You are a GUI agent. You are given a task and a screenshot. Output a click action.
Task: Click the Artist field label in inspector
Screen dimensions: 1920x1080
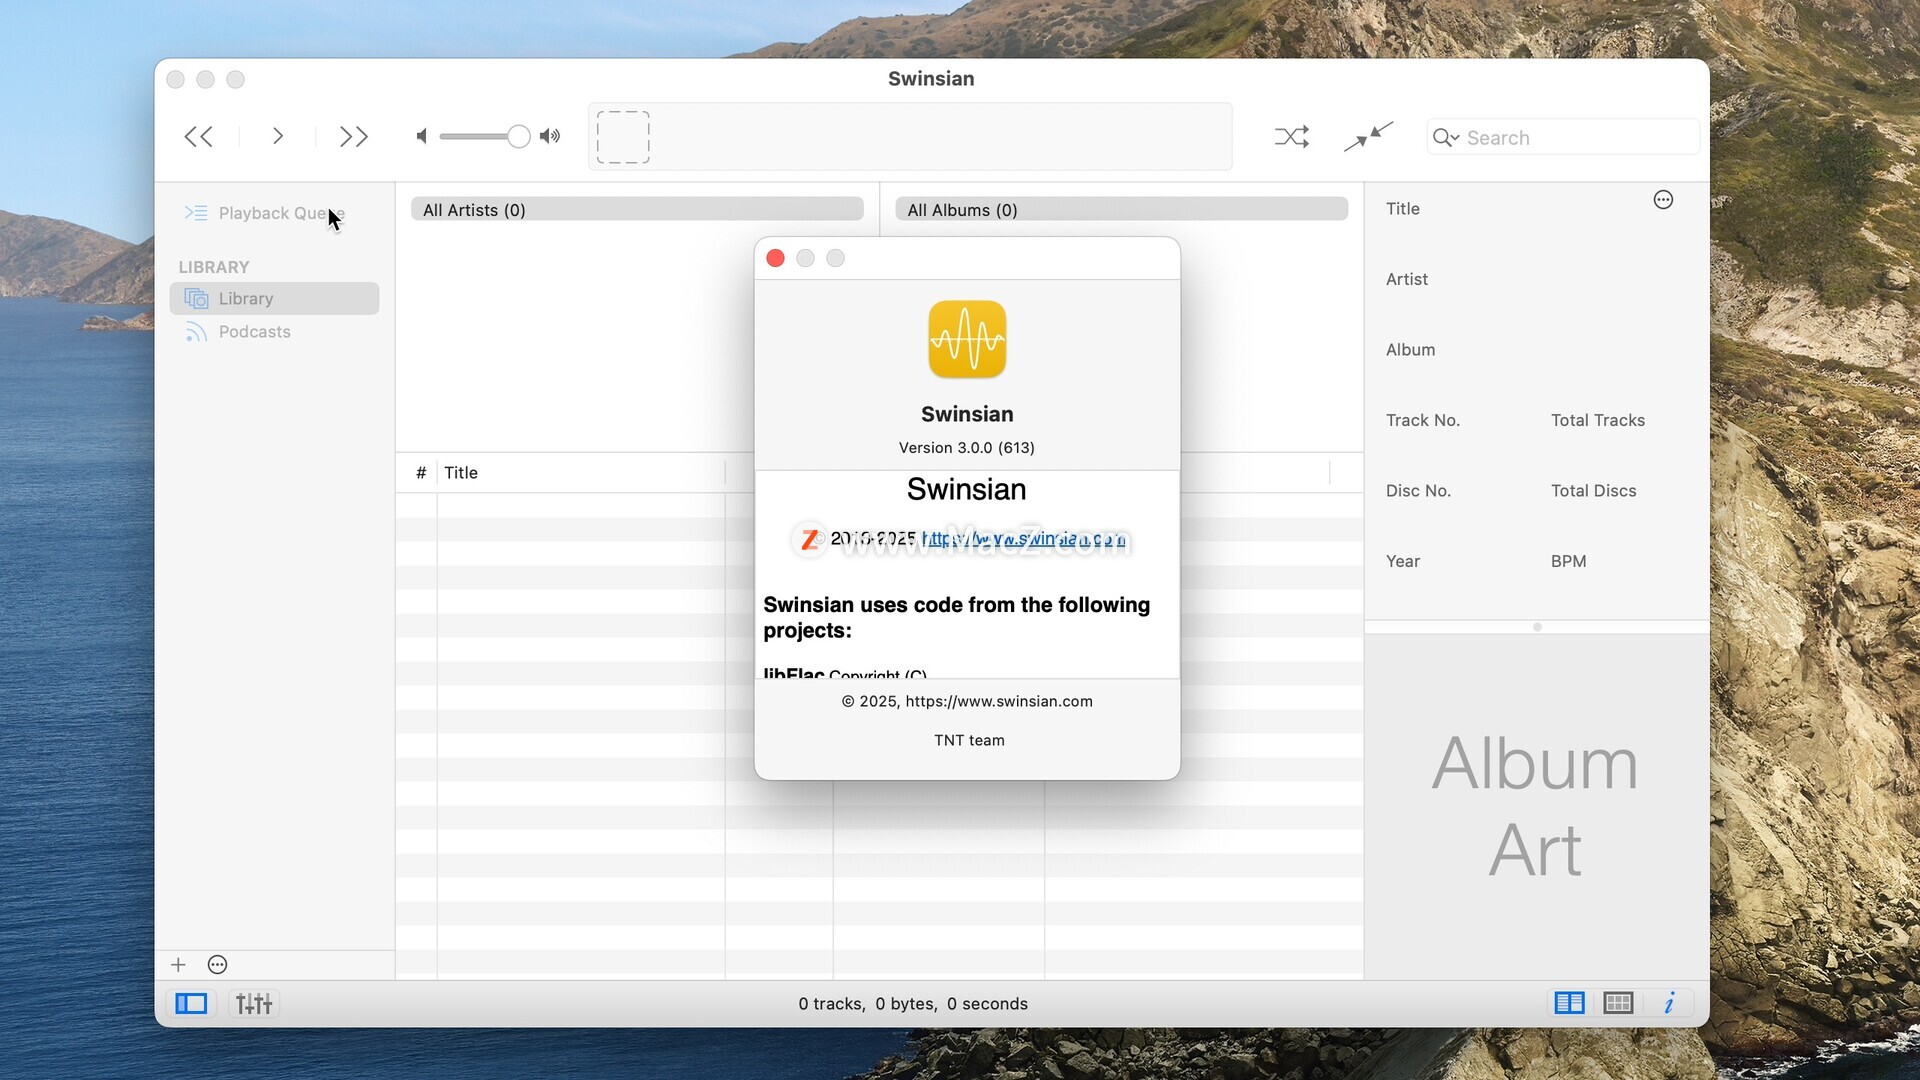point(1406,280)
